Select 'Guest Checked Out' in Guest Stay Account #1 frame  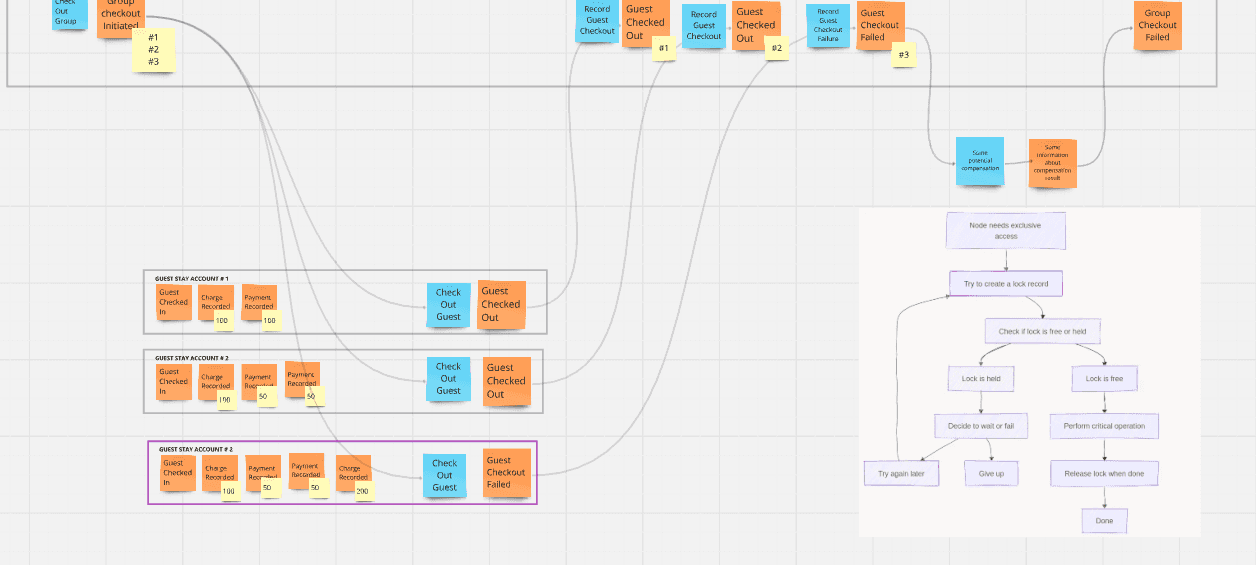point(501,304)
